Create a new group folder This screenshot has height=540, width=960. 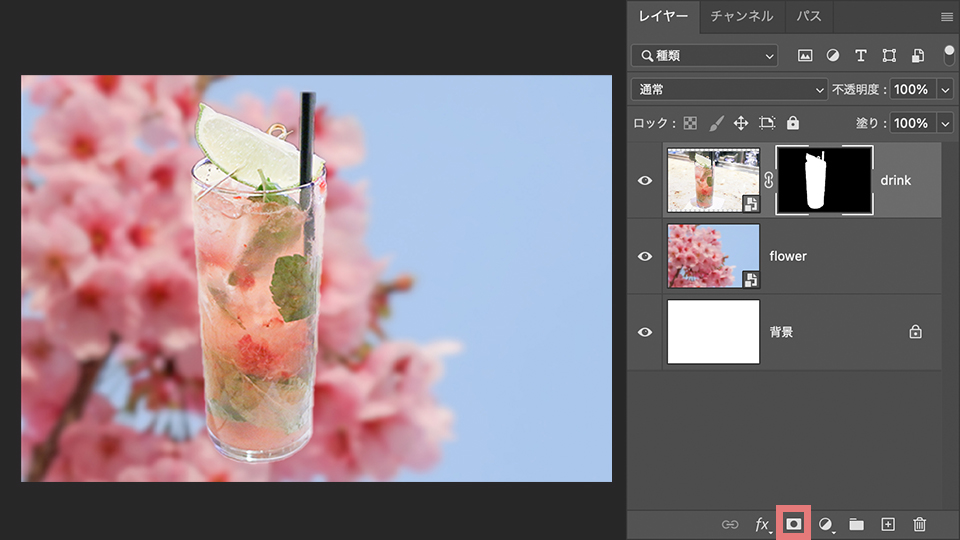click(857, 524)
